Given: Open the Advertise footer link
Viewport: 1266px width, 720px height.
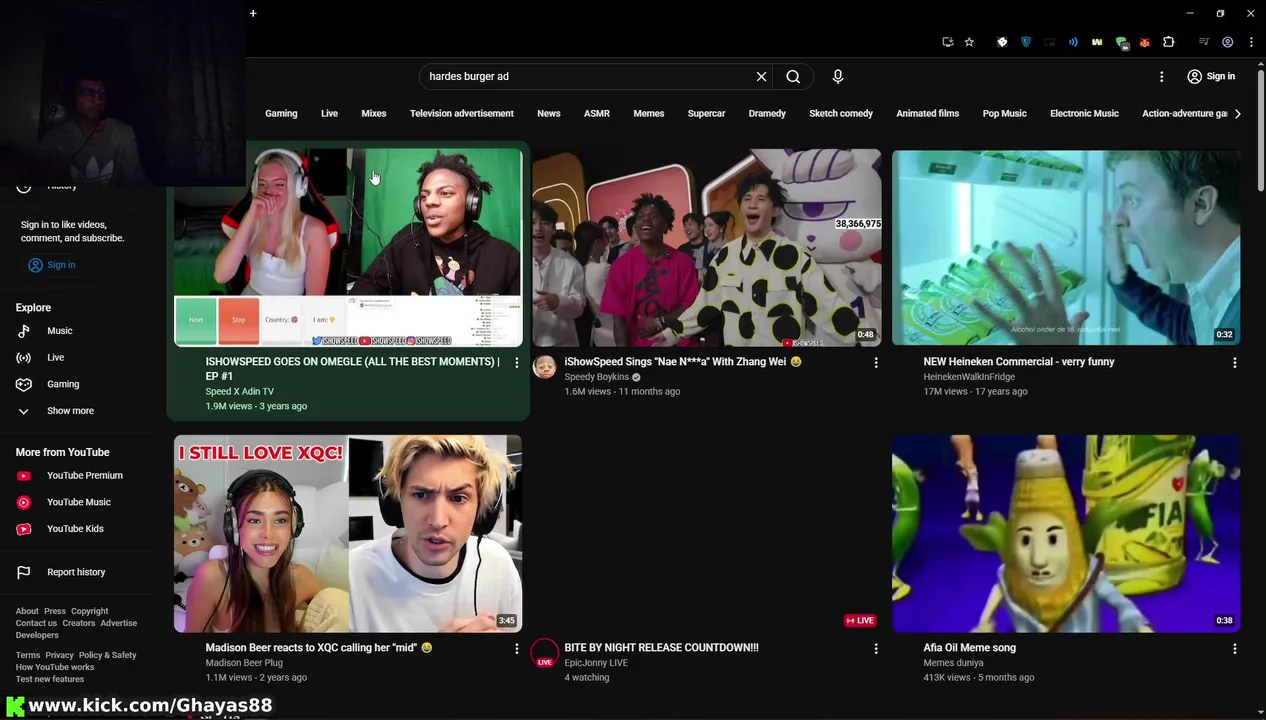Looking at the screenshot, I should click(119, 623).
